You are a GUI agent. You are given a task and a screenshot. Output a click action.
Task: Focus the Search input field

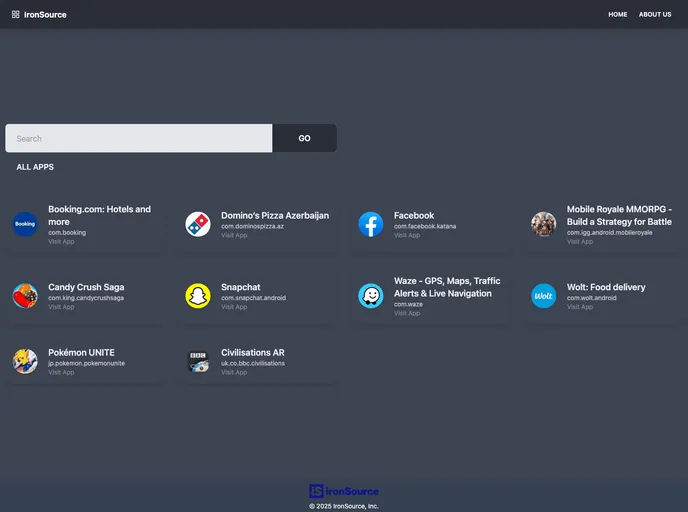coord(139,138)
